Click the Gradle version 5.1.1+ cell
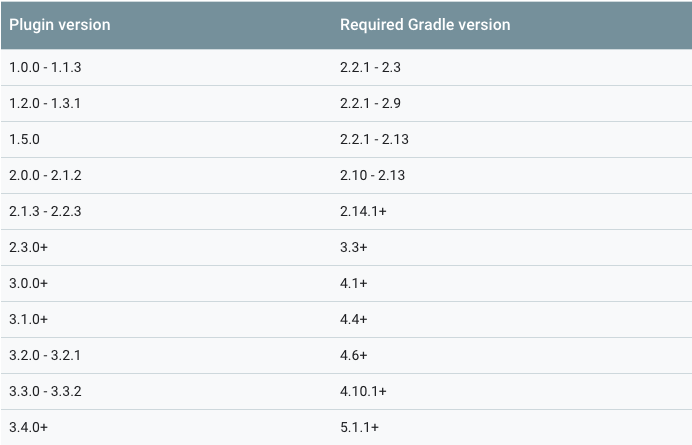 click(x=359, y=427)
